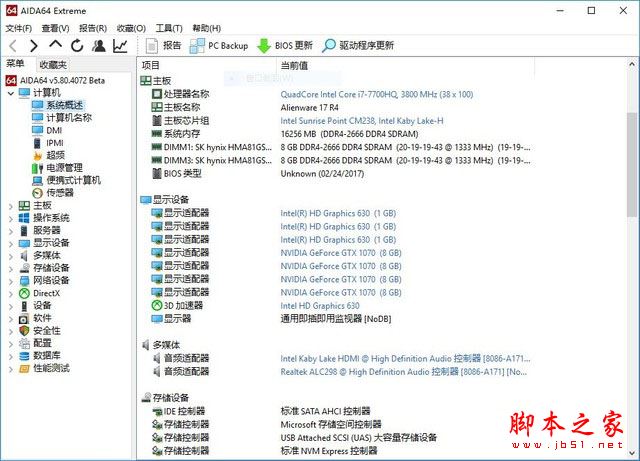This screenshot has height=461, width=640.
Task: Open the Intel HD Graphics 630 3D accelerator link
Action: point(320,306)
